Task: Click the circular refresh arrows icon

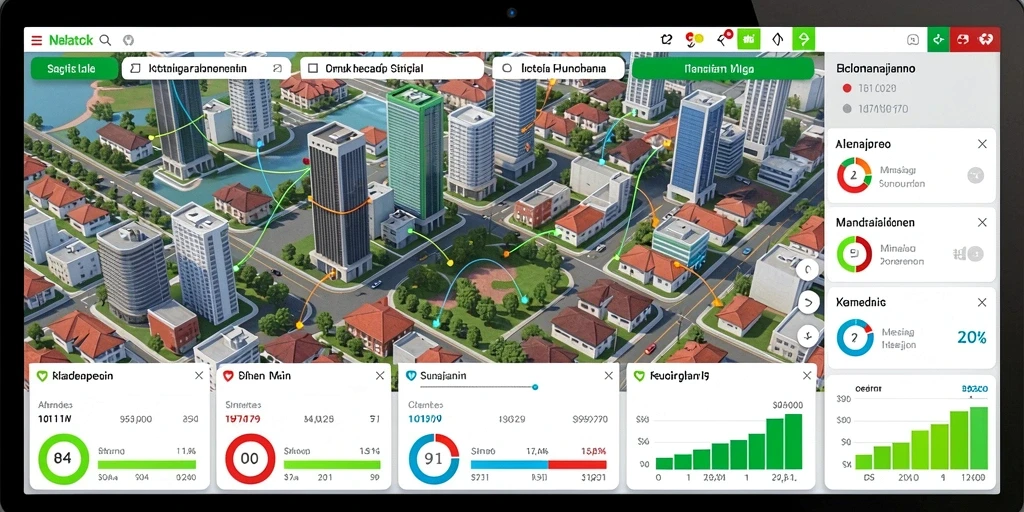Action: [x=666, y=40]
